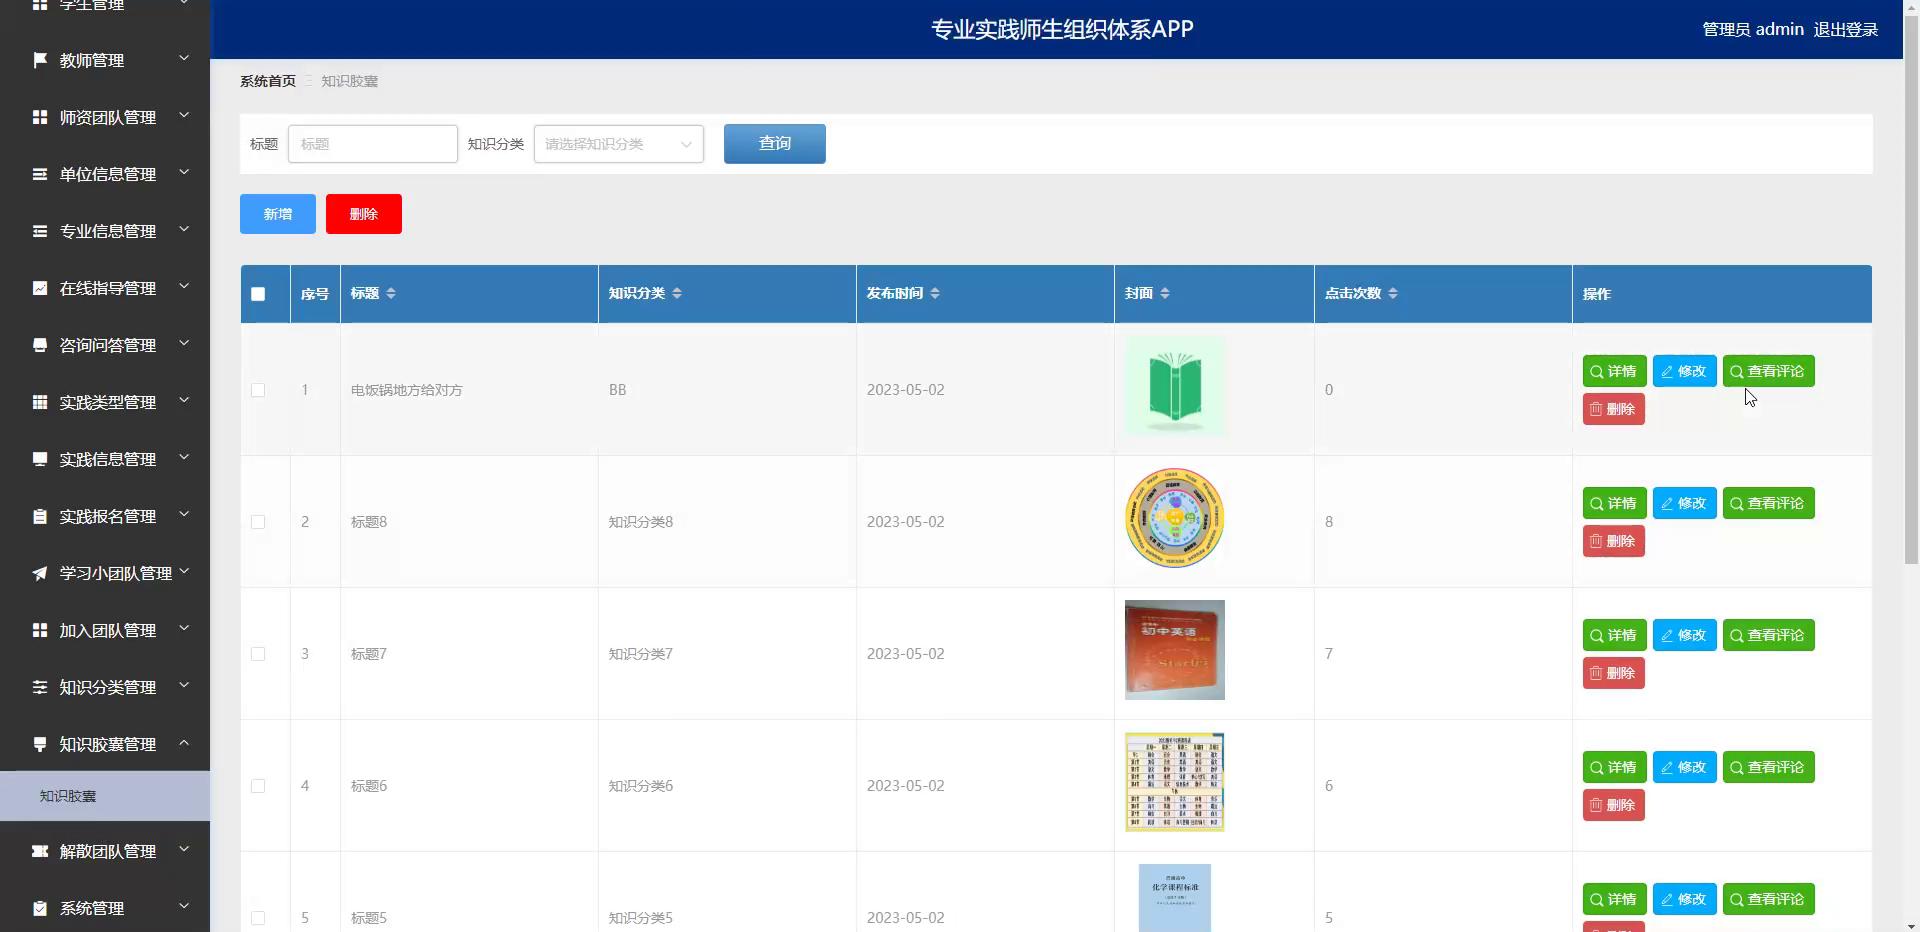Expand 在线指导管理 using its chevron

(x=184, y=287)
